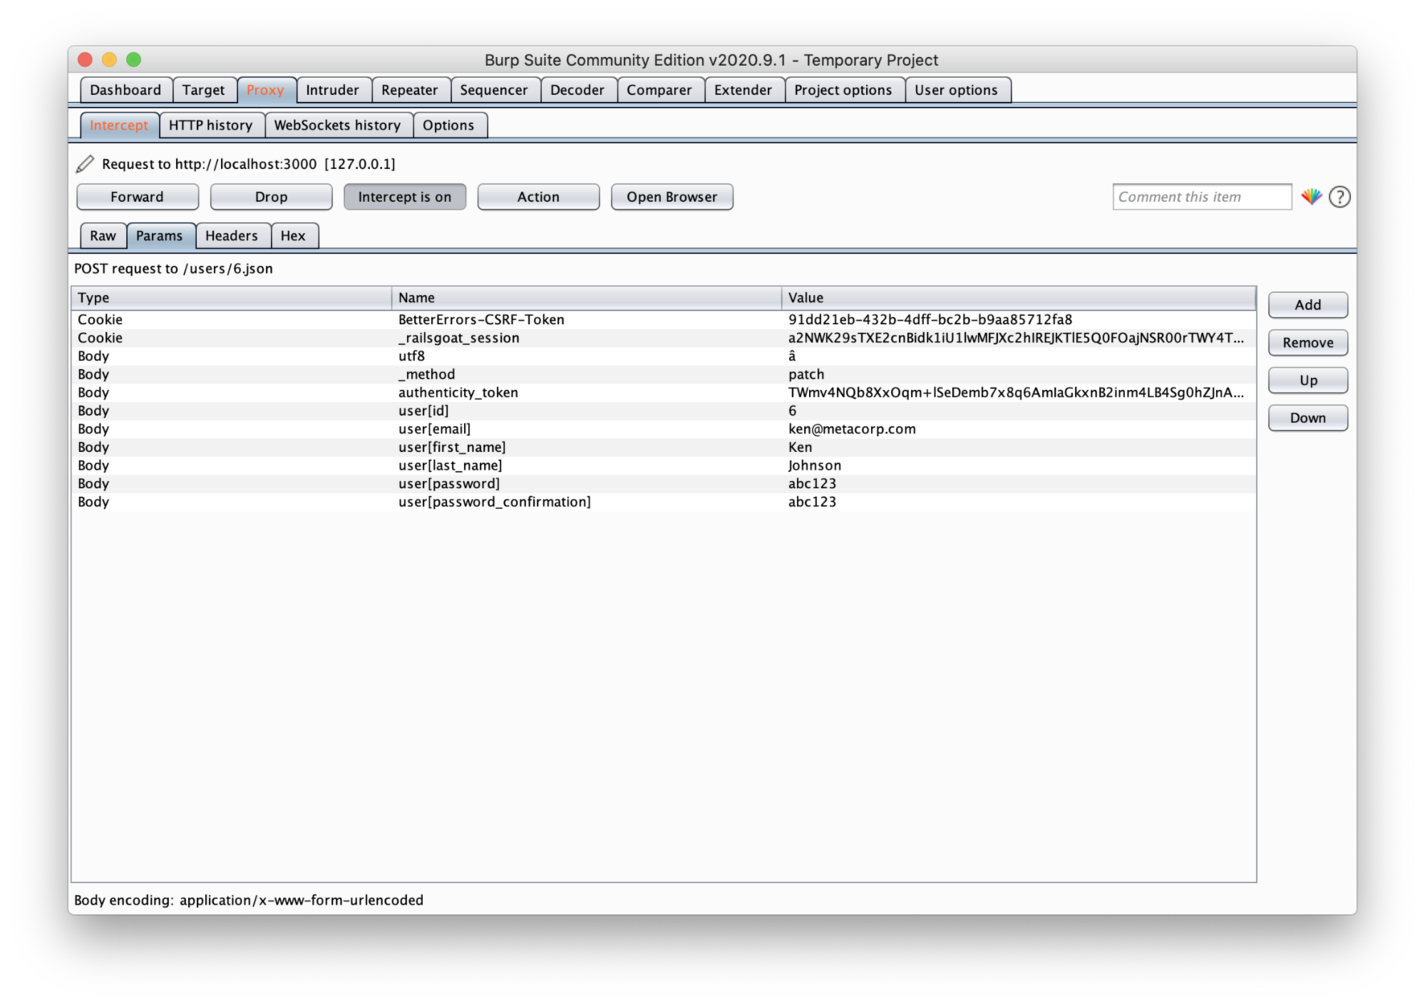Add a new request parameter
Viewport: 1425px width, 1005px height.
[1307, 304]
